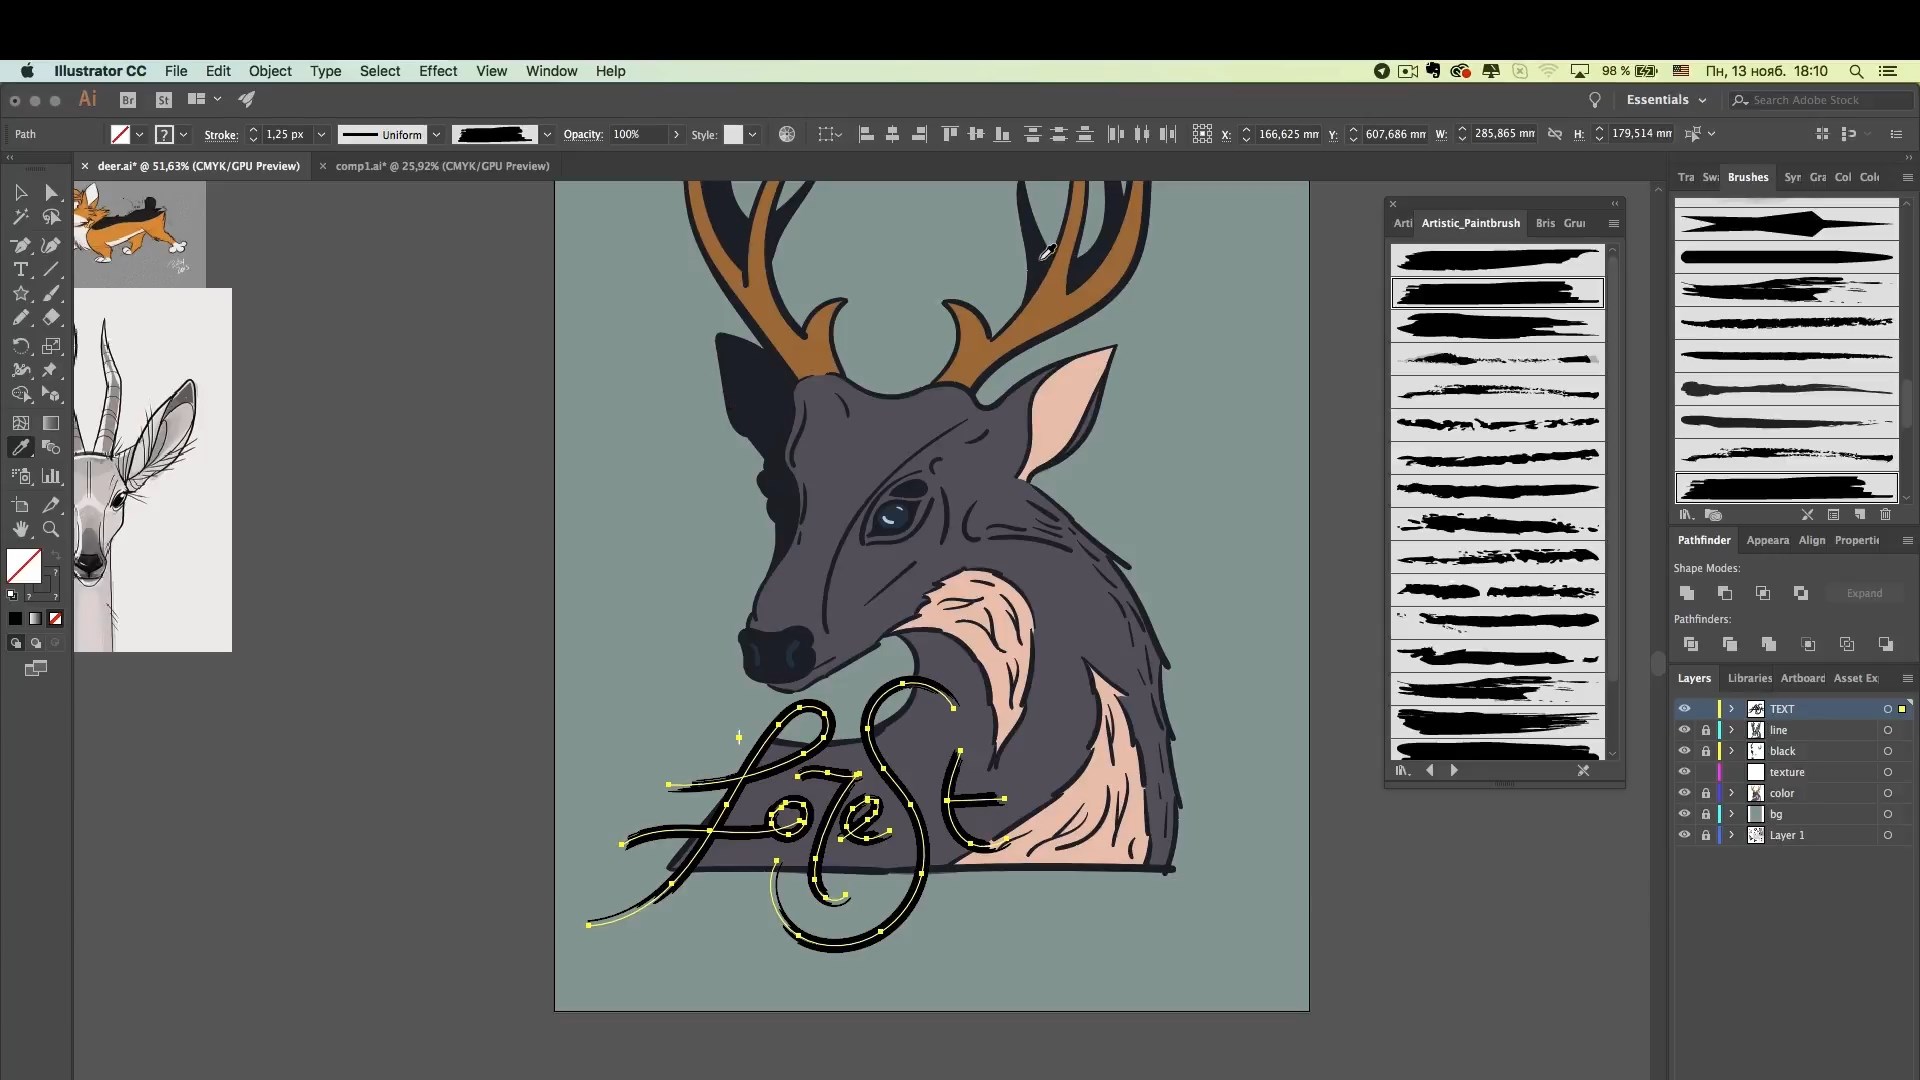This screenshot has width=1920, height=1080.
Task: Click the Unite shape mode icon
Action: 1687,593
